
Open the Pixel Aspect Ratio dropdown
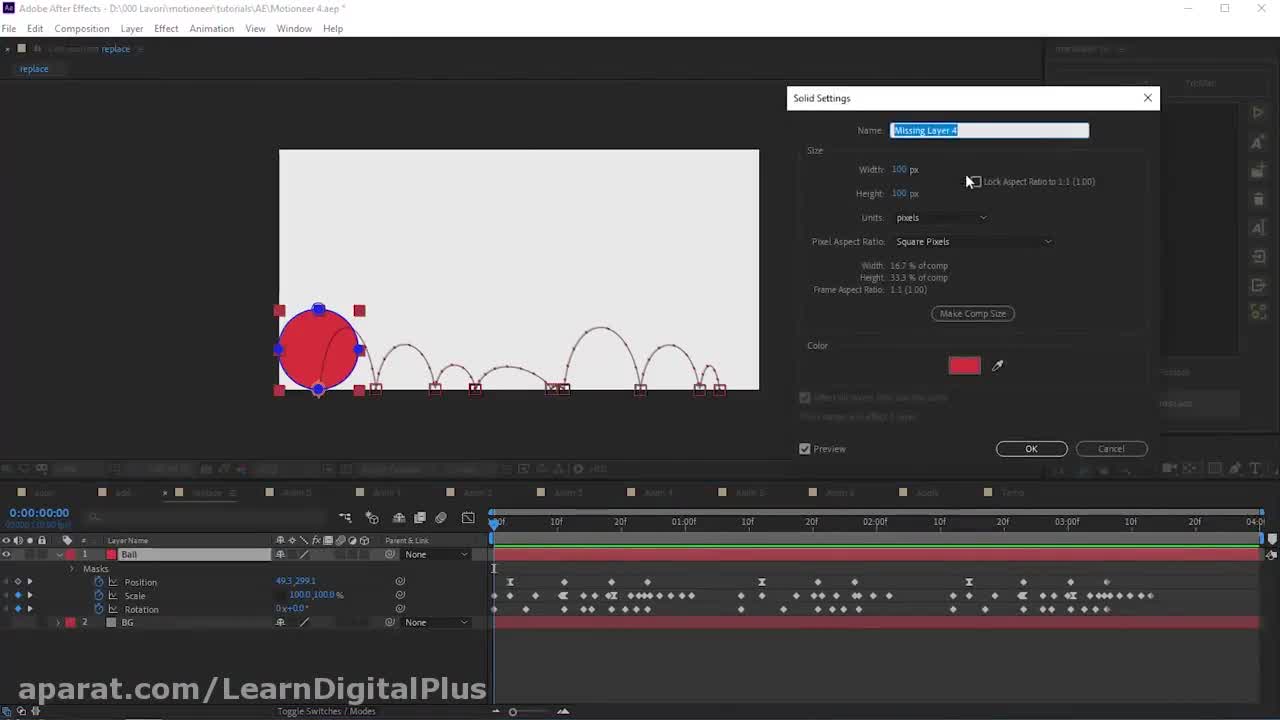(973, 242)
